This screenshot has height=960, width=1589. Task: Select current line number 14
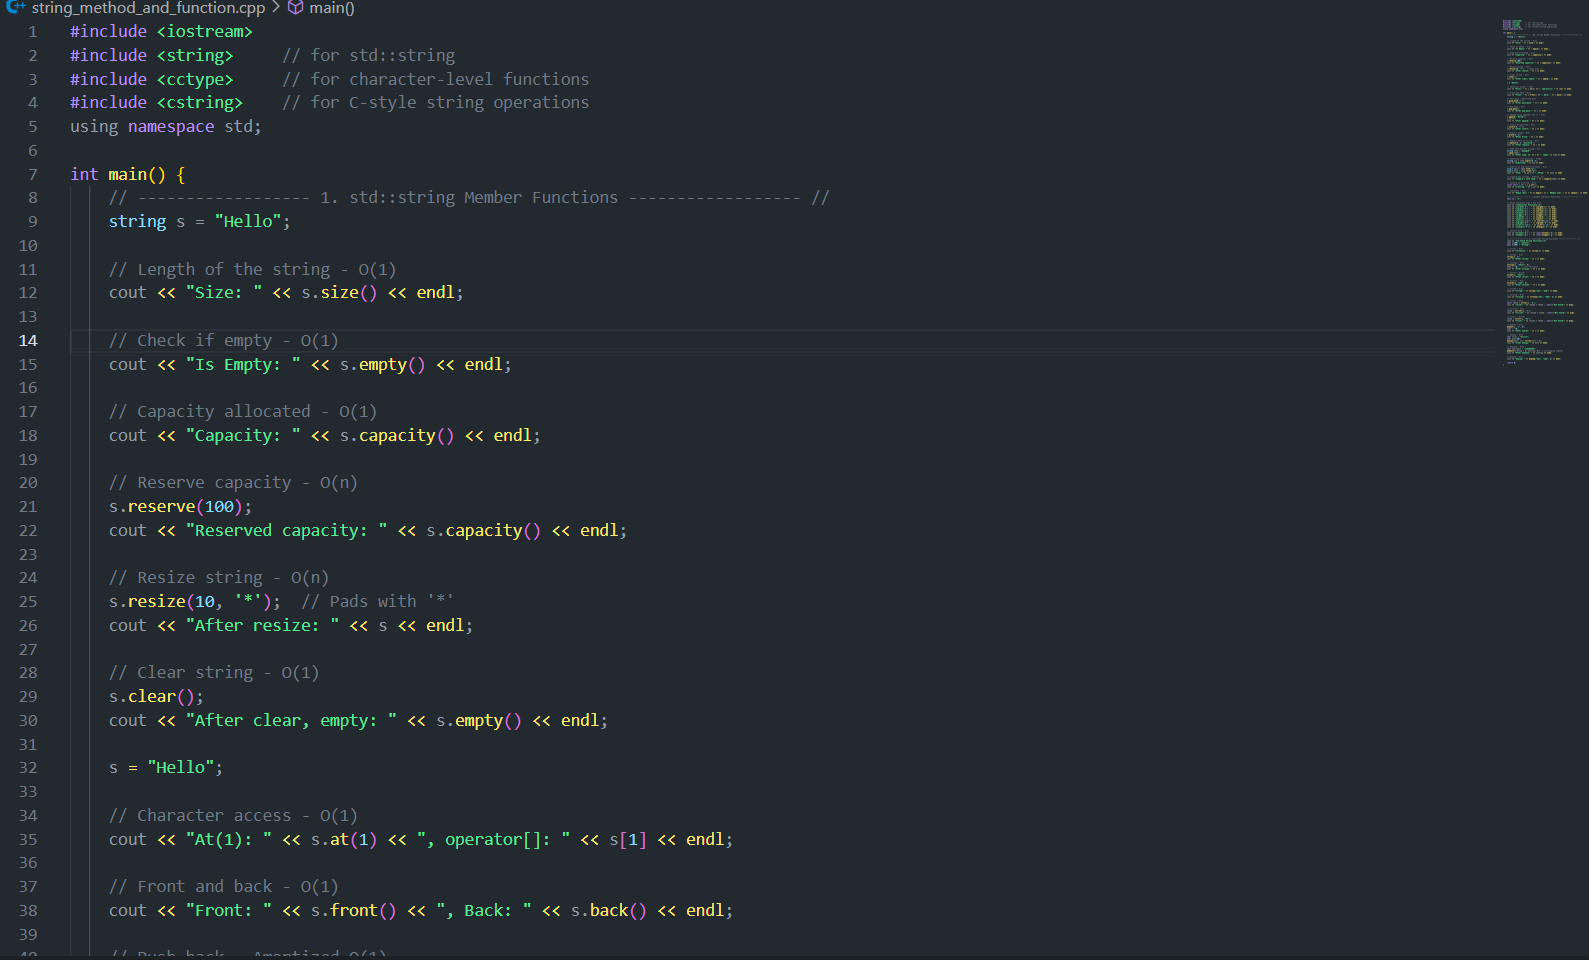pos(28,341)
